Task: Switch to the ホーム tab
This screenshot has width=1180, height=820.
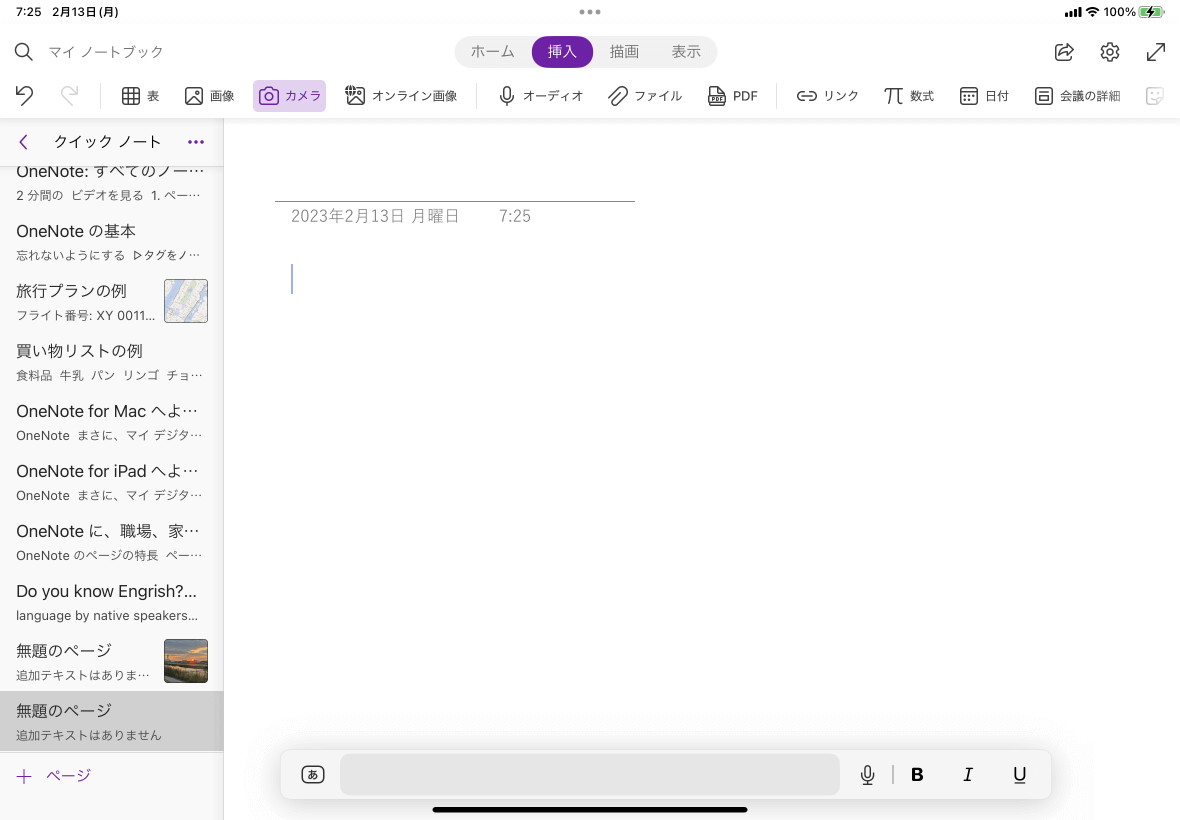Action: click(493, 52)
